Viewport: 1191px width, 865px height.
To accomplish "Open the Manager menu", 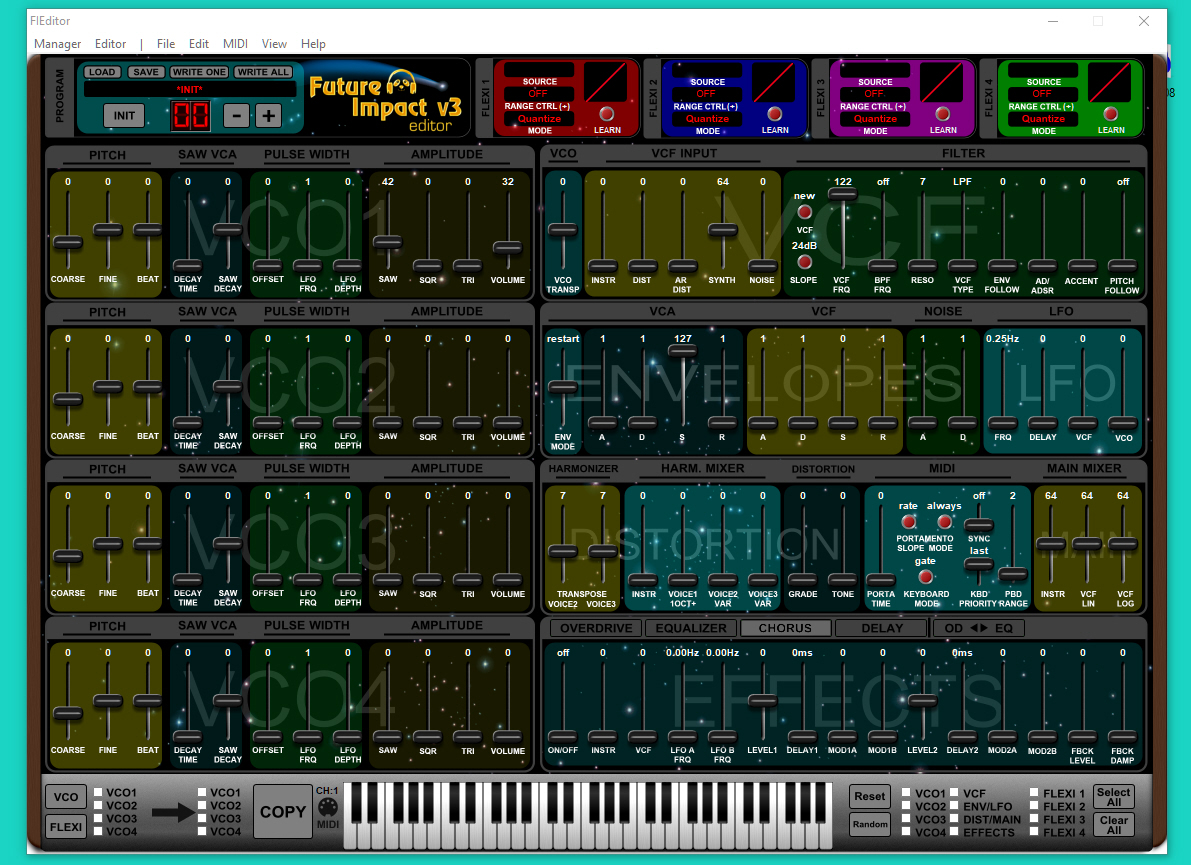I will pyautogui.click(x=58, y=44).
